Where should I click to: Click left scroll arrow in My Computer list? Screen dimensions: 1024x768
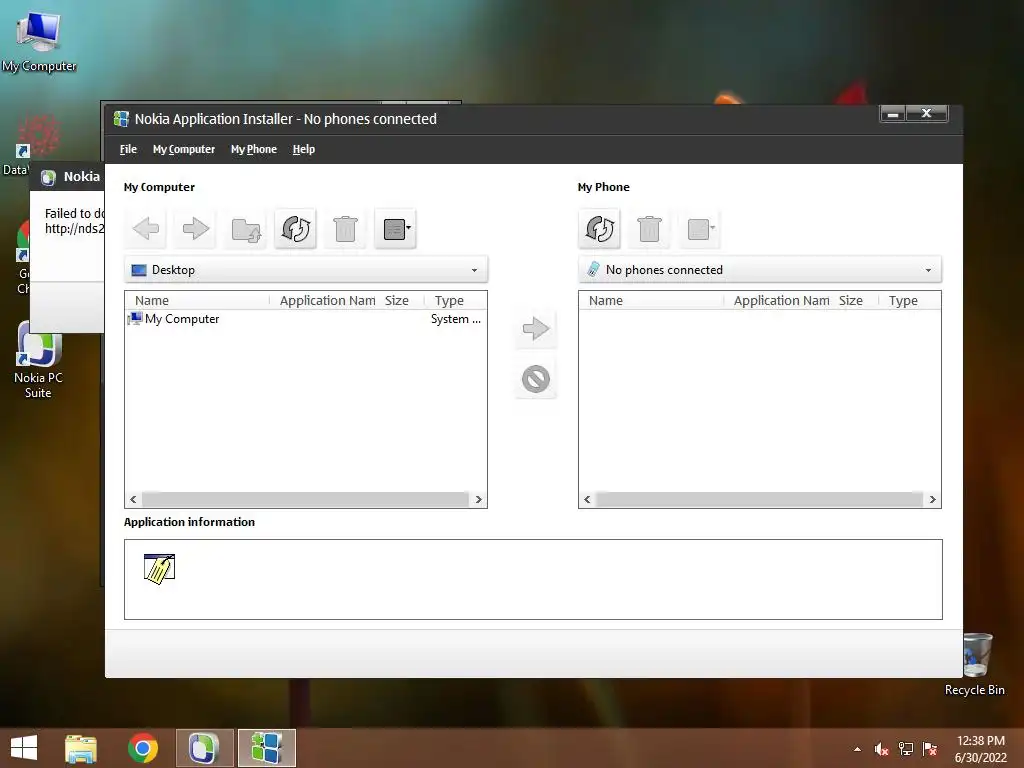[x=133, y=500]
